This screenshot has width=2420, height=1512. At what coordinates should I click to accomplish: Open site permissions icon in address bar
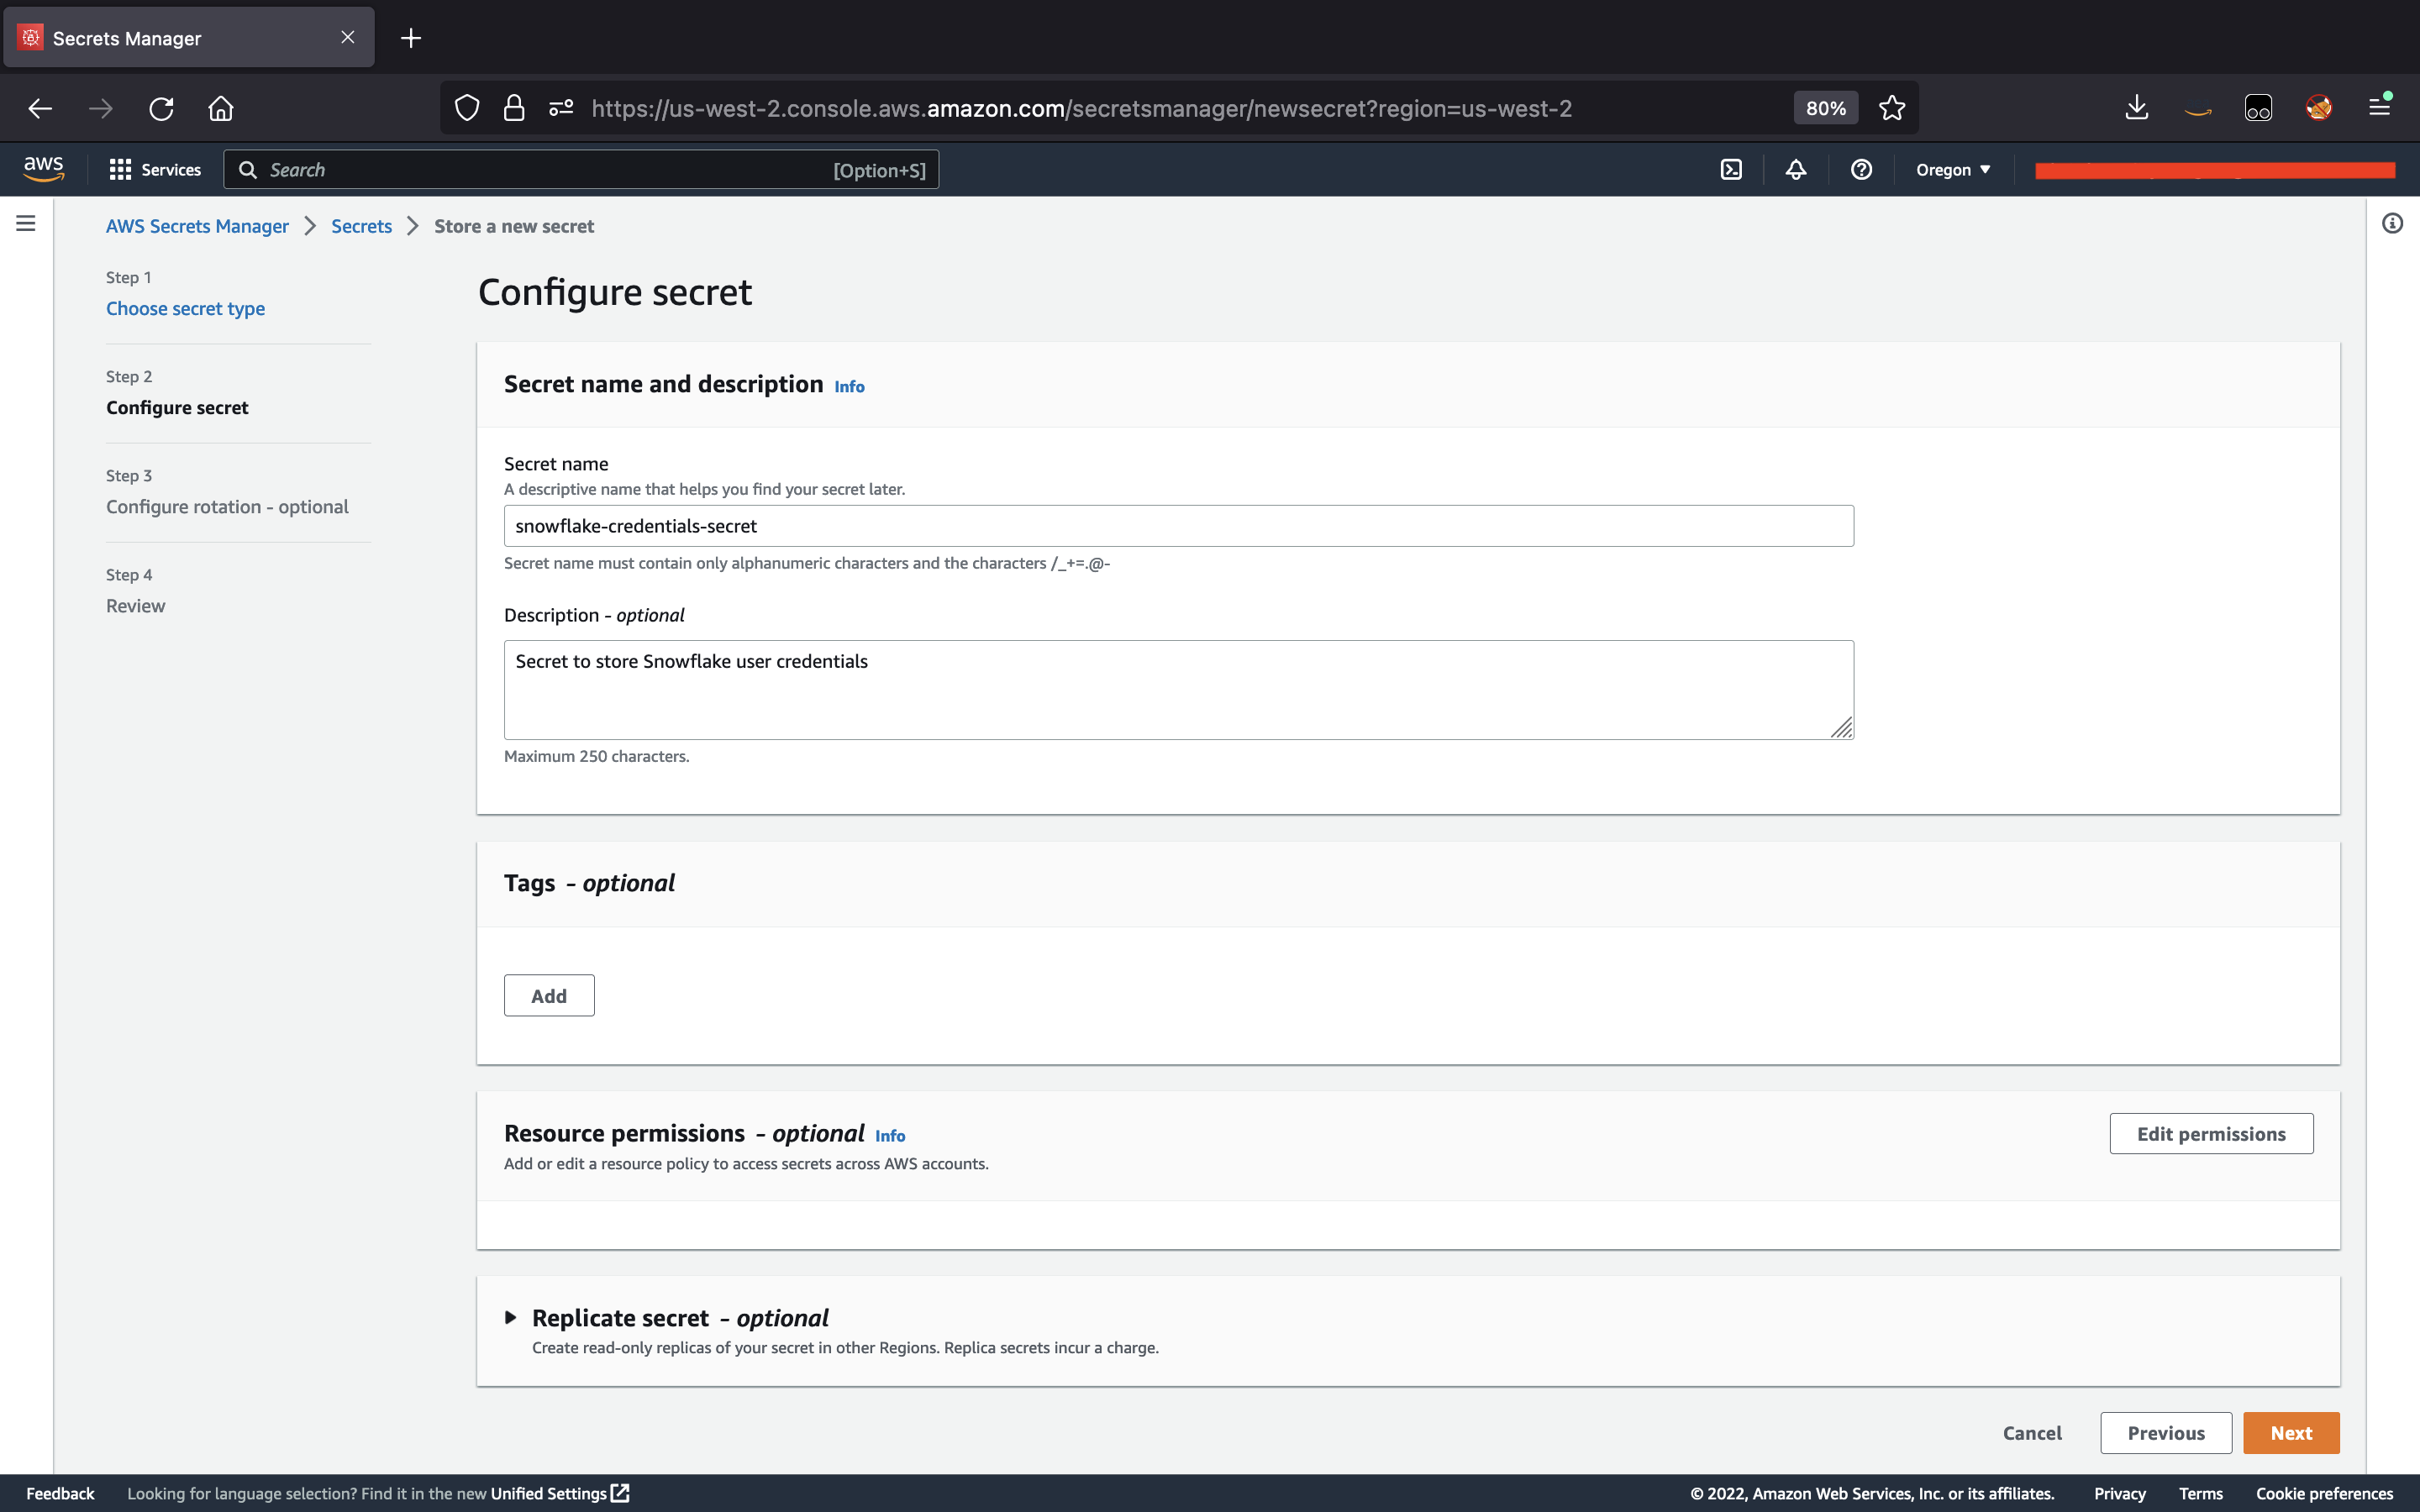pyautogui.click(x=561, y=108)
